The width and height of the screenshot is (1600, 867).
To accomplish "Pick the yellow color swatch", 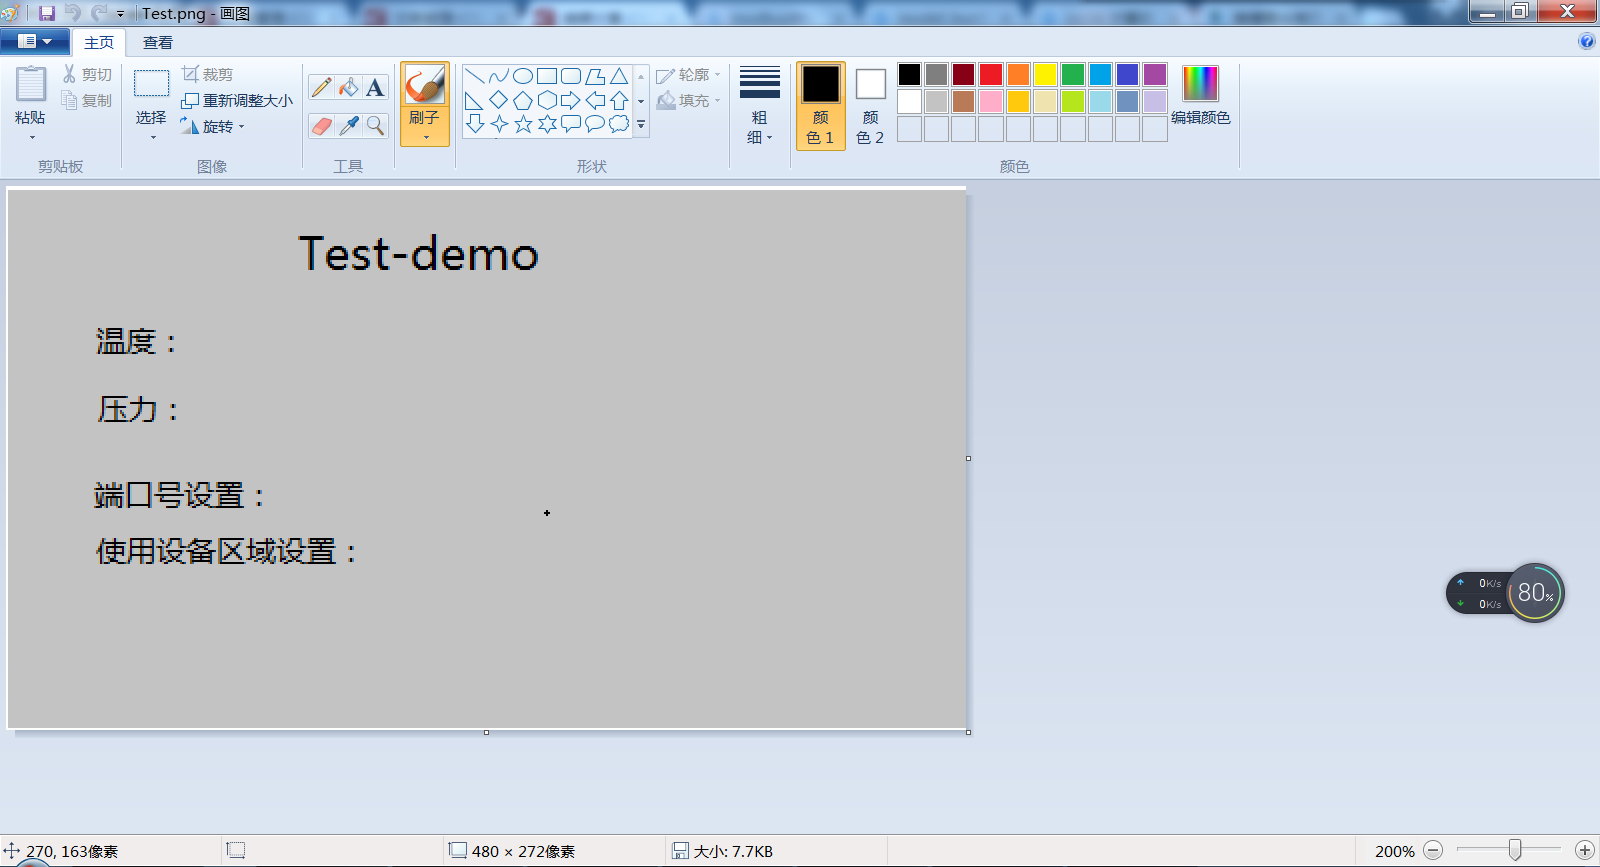I will 1045,75.
